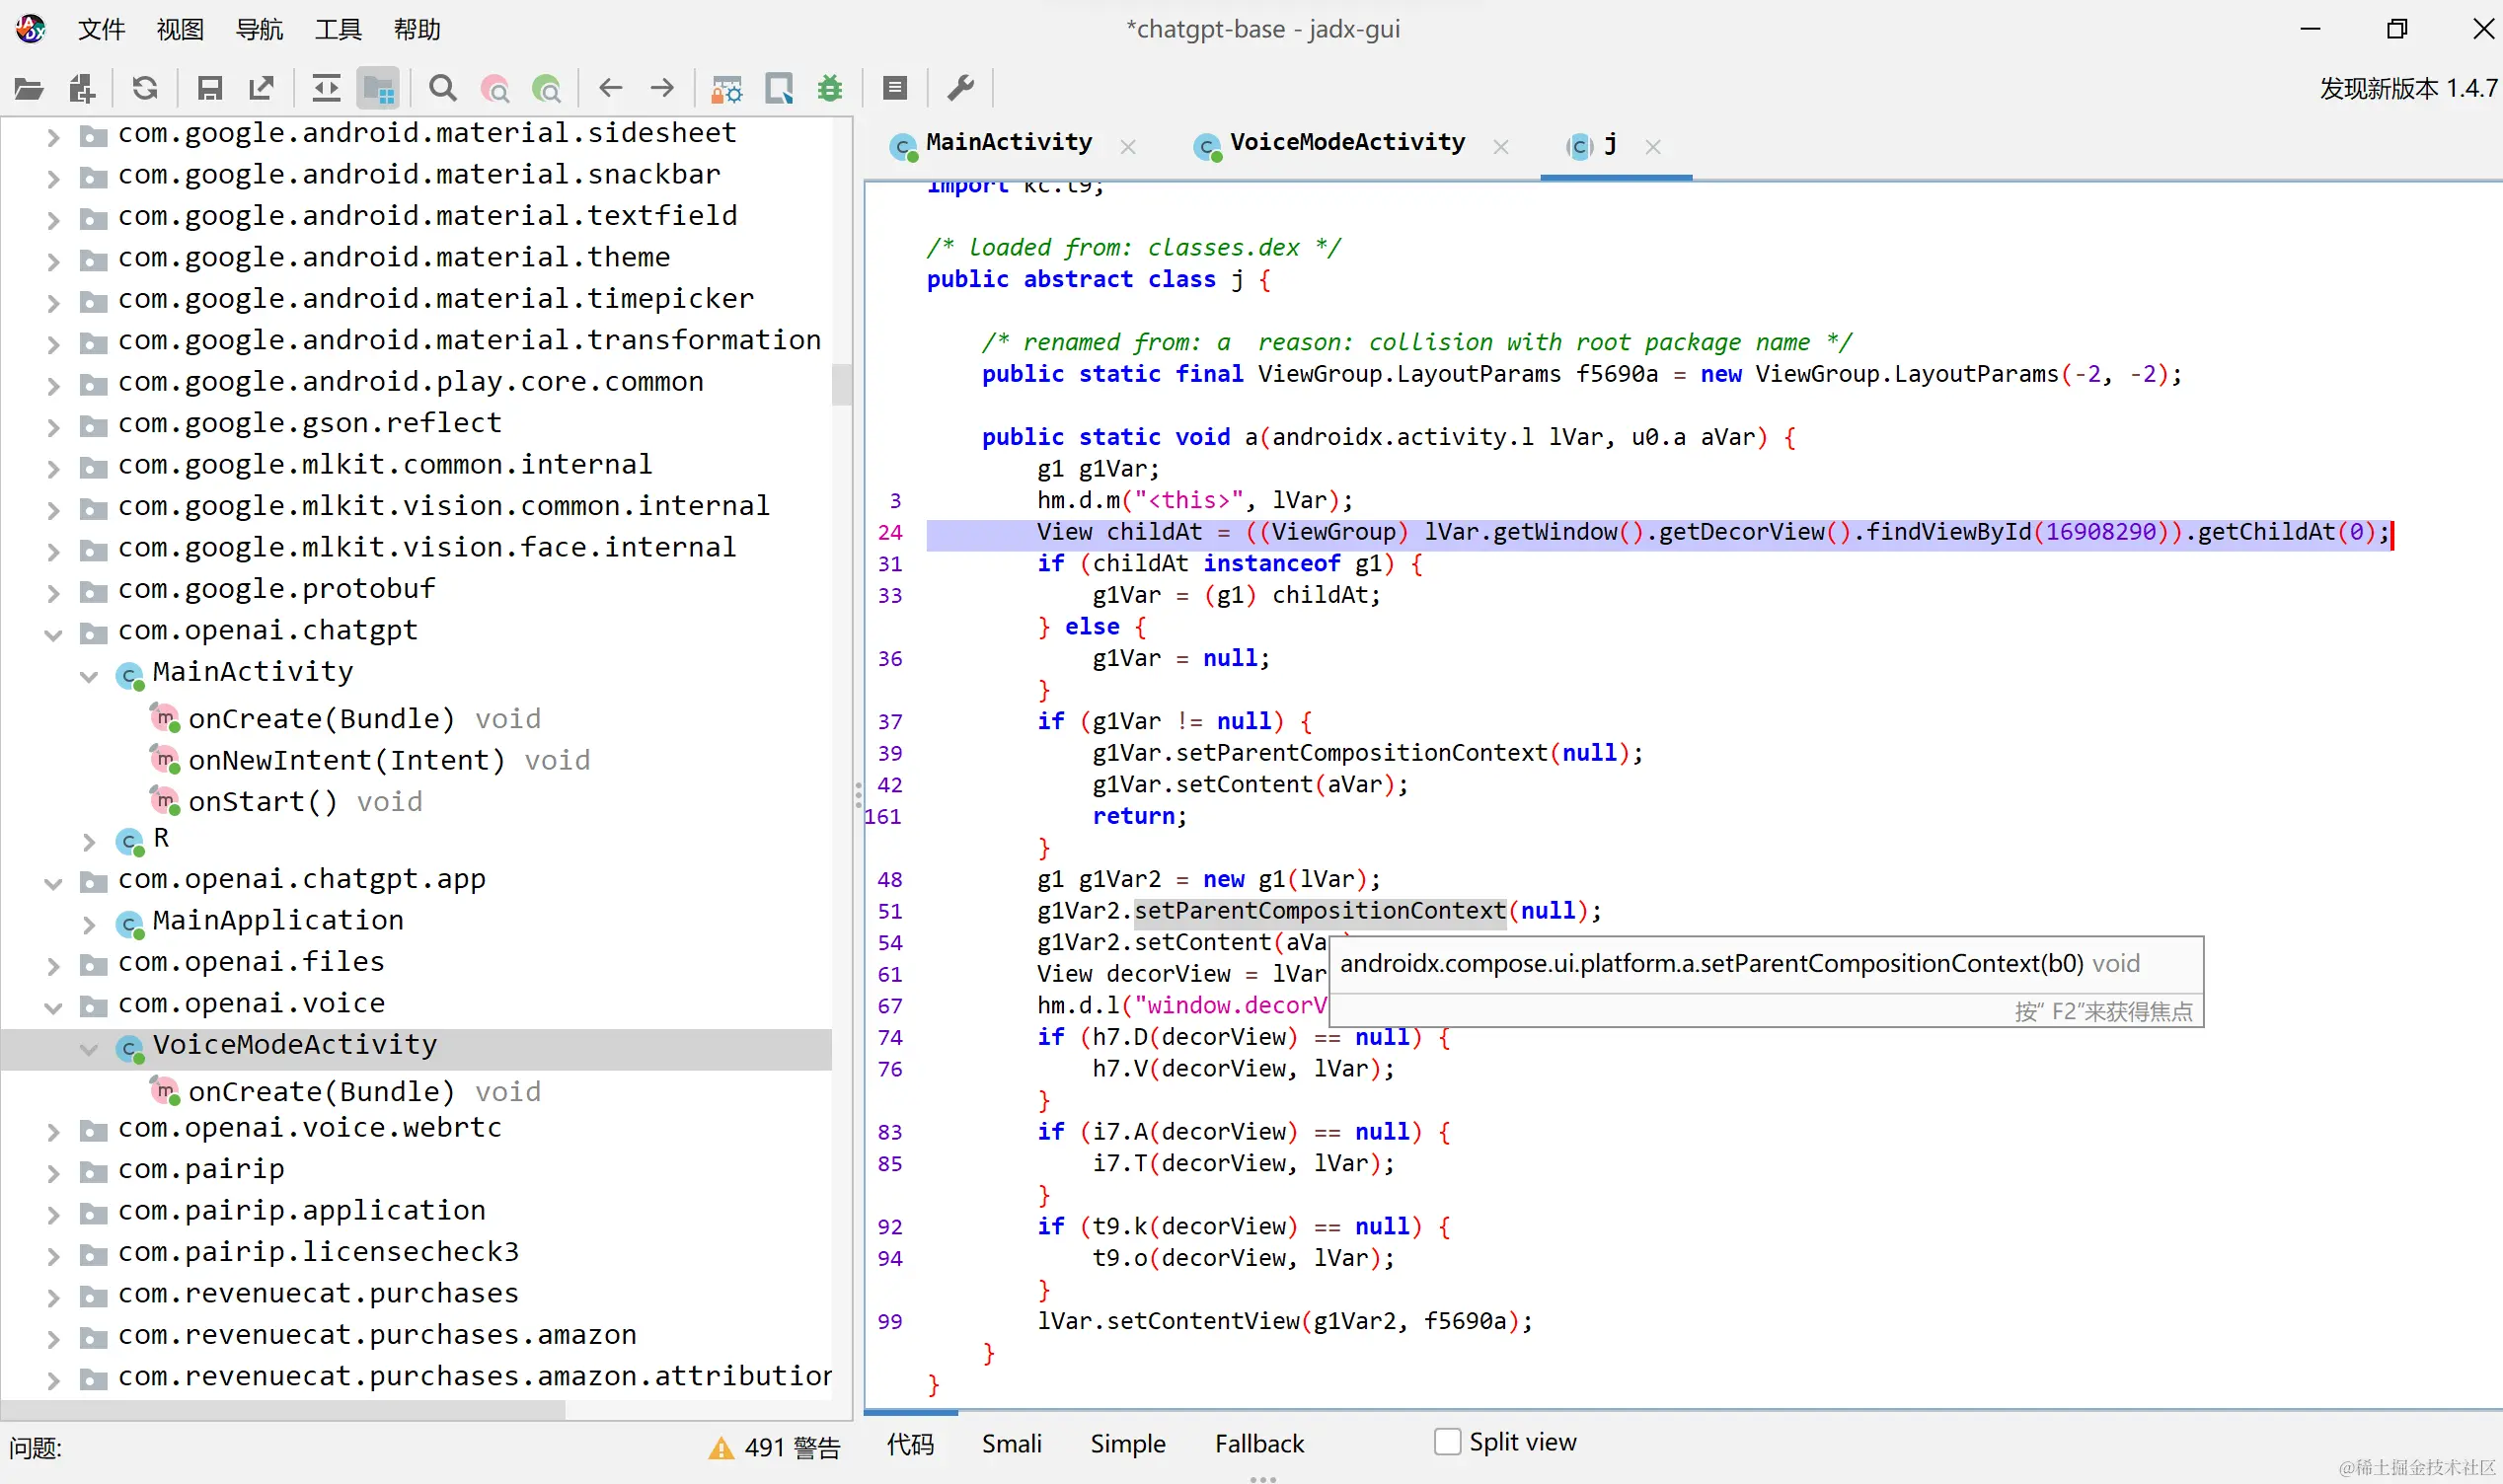Expand com.pairip.licensecheck3 package
2503x1484 pixels.
54,1256
